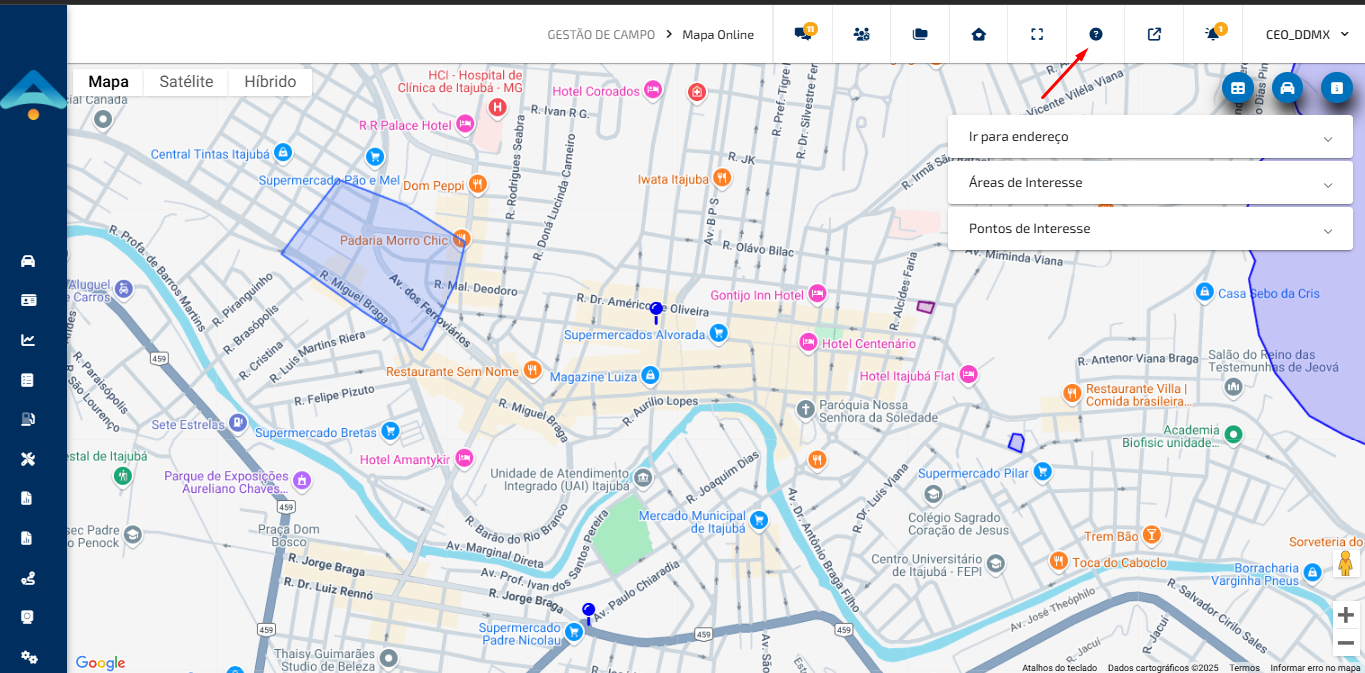Open the chat messages icon with badge 11

click(803, 34)
